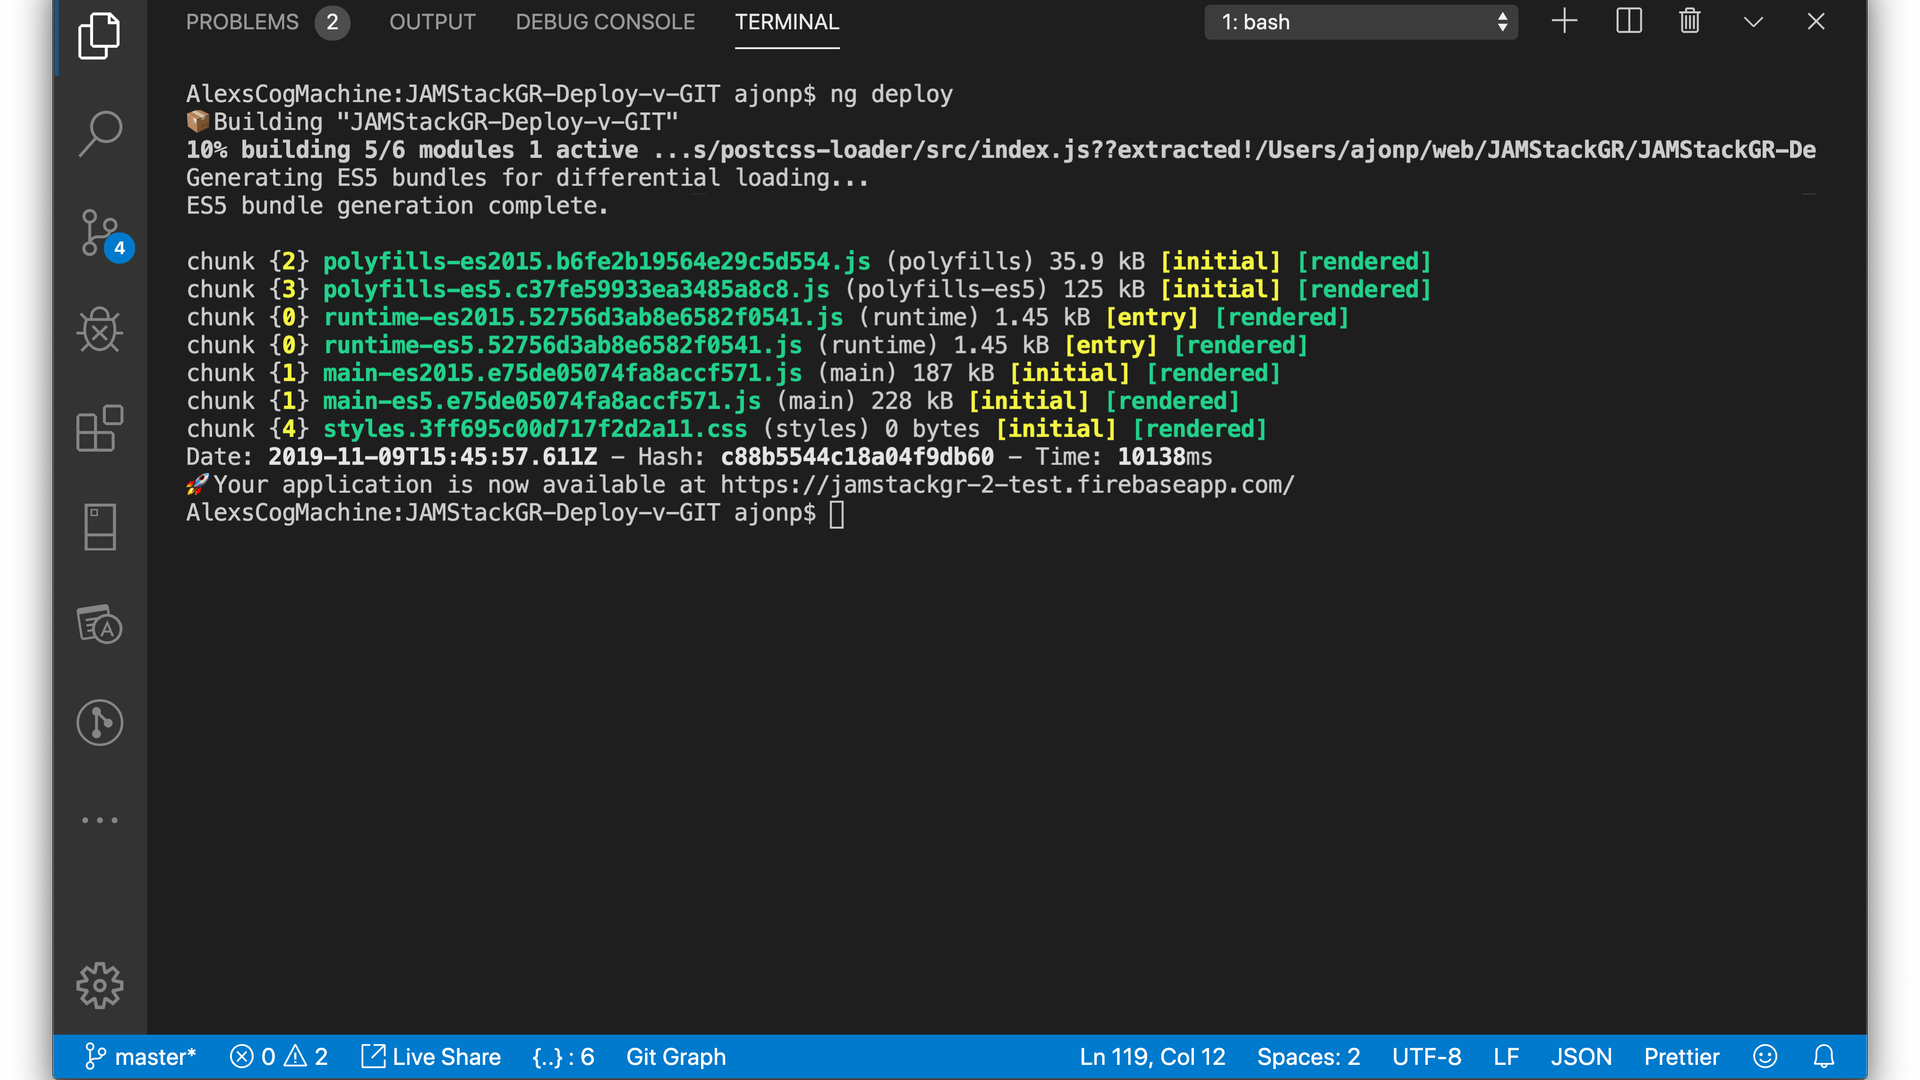
Task: Open Source Control view with badge
Action: click(x=101, y=233)
